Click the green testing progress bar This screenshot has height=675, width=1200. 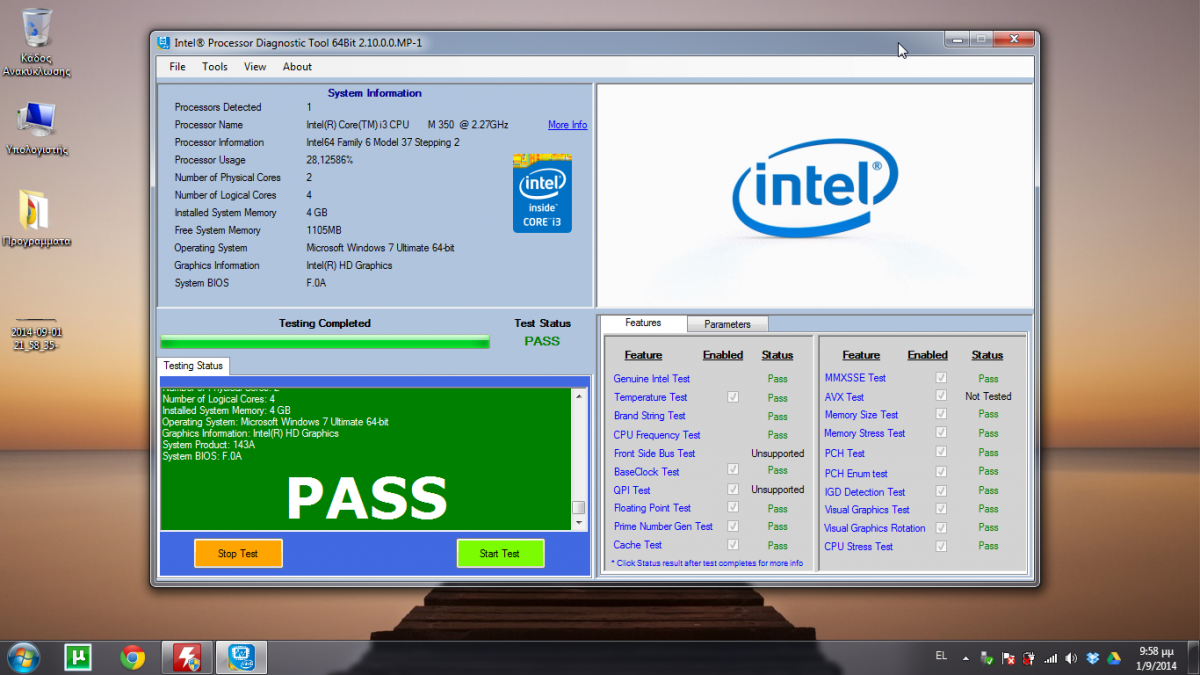pyautogui.click(x=325, y=342)
